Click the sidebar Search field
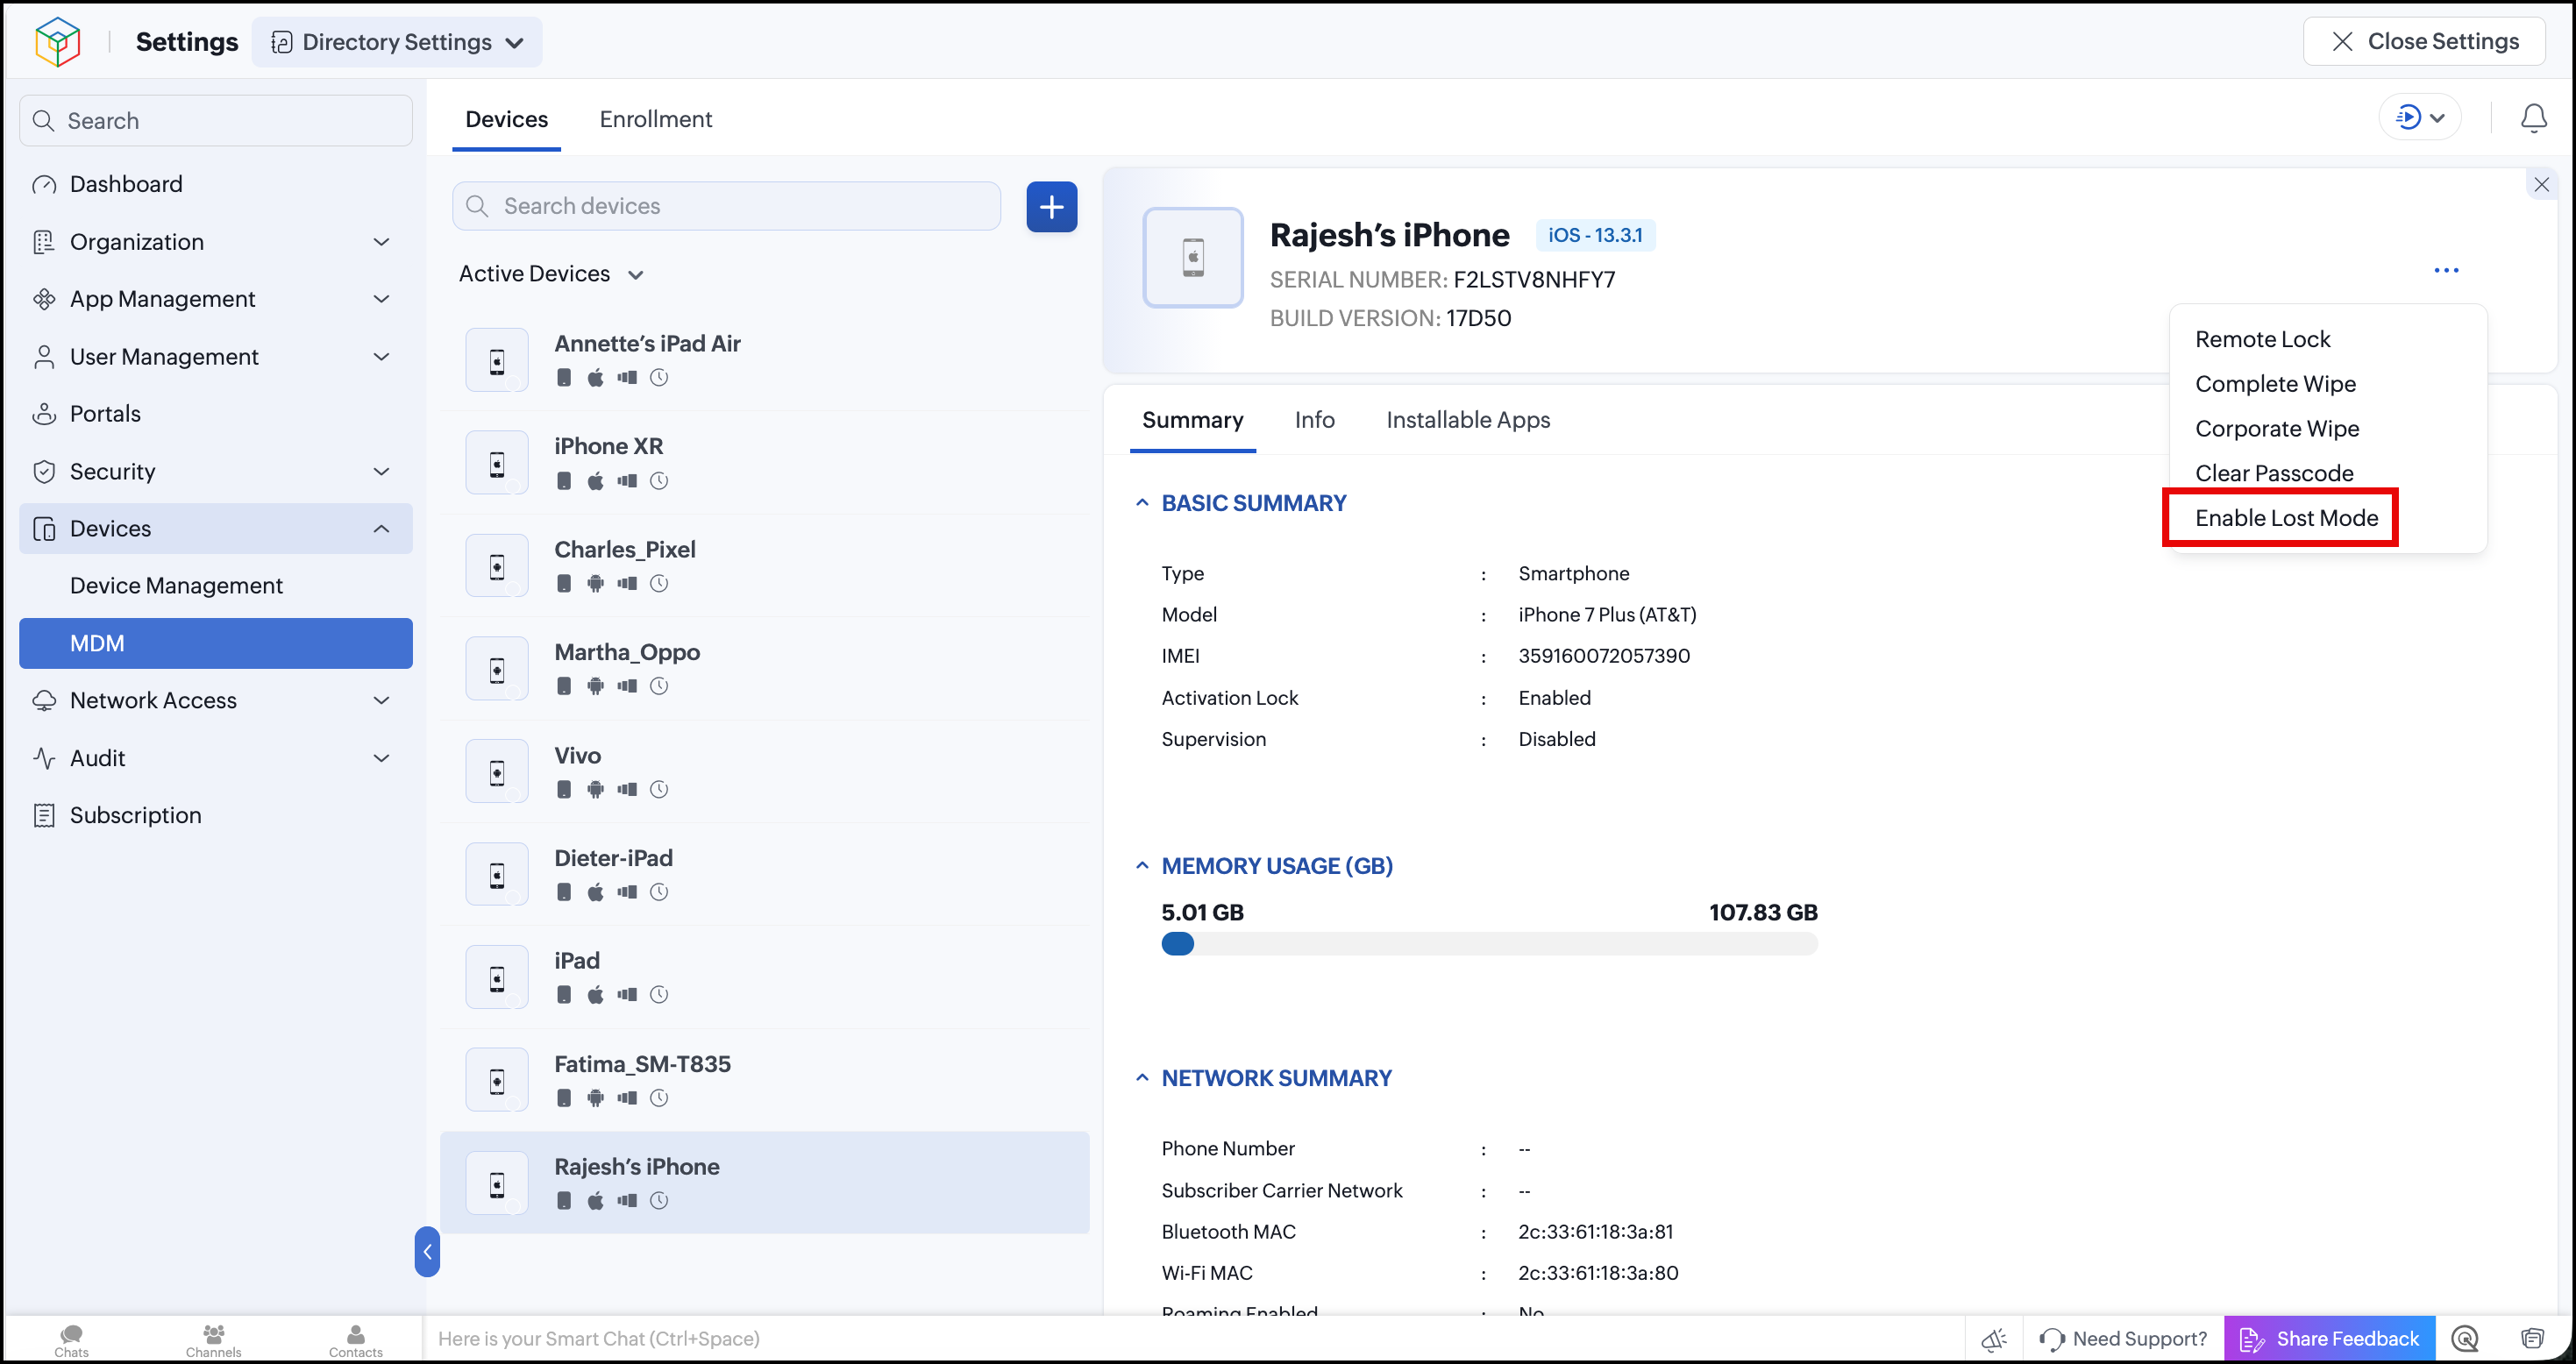 (215, 121)
